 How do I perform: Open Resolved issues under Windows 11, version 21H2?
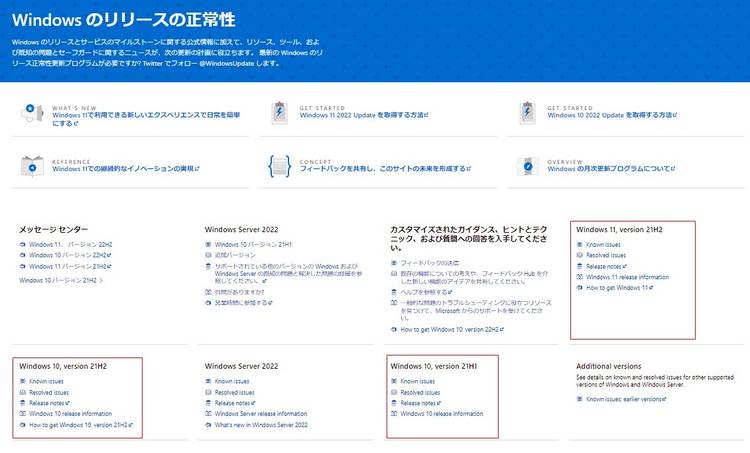click(x=606, y=255)
